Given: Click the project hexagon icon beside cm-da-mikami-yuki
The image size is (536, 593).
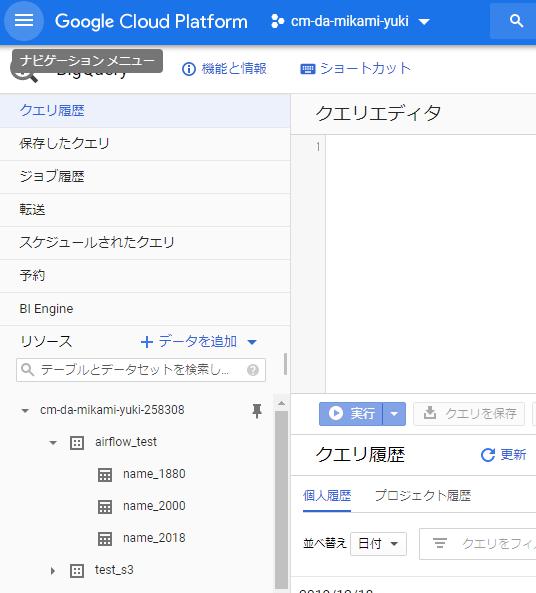Looking at the screenshot, I should tap(278, 21).
